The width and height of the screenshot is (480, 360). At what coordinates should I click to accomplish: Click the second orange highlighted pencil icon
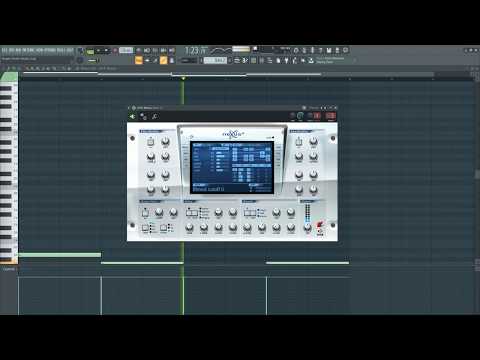(x=163, y=60)
